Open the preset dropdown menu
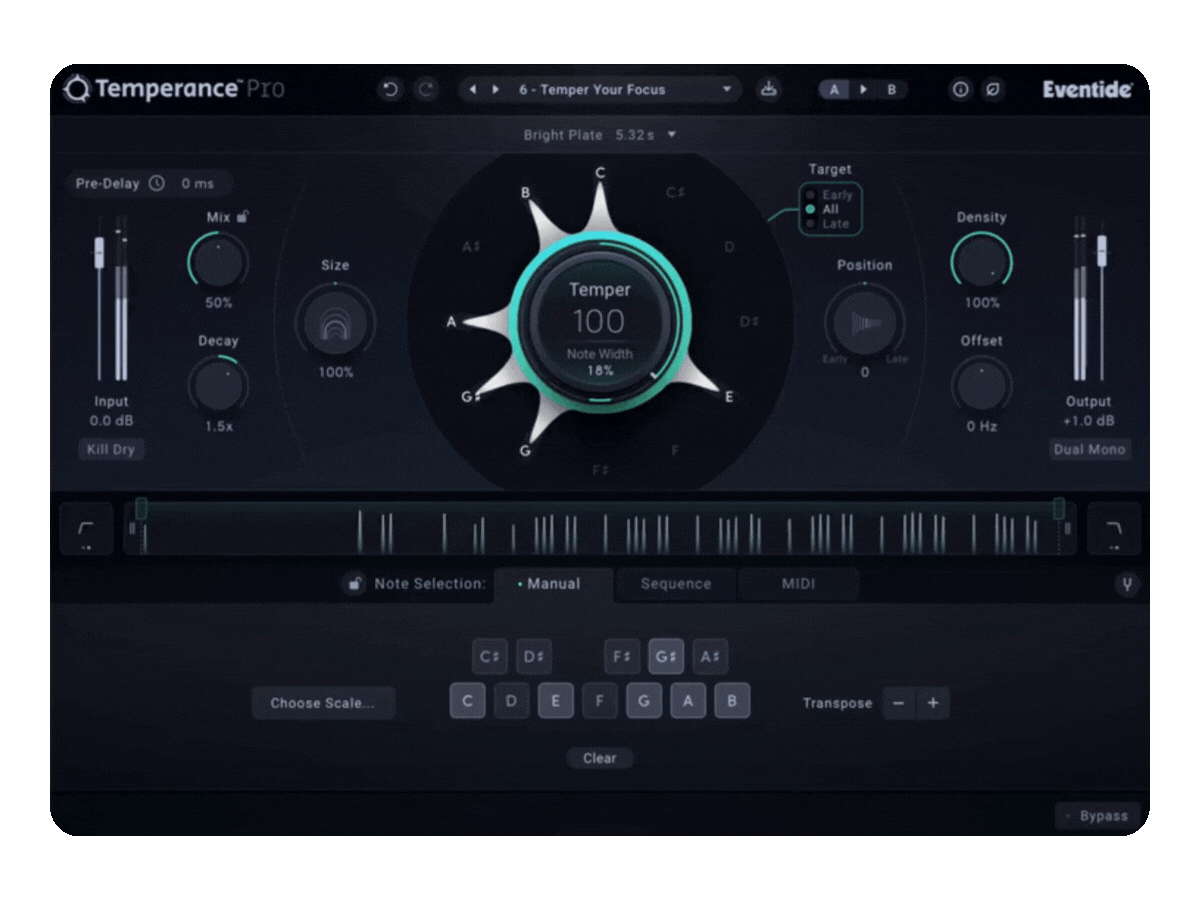This screenshot has height=900, width=1200. point(727,90)
